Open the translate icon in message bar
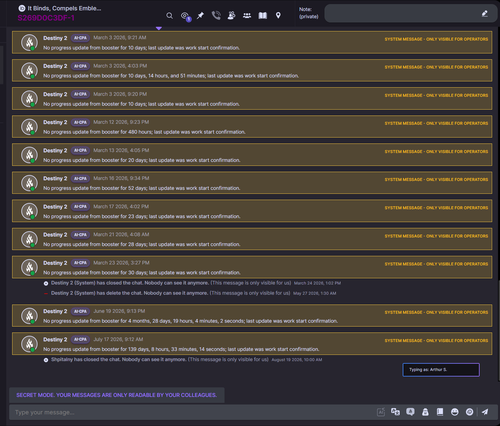The width and height of the screenshot is (500, 426). [395, 412]
